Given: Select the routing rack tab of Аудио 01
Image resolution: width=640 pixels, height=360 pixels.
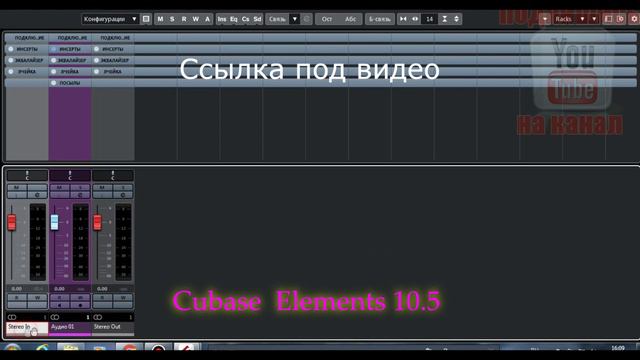Looking at the screenshot, I should click(70, 38).
